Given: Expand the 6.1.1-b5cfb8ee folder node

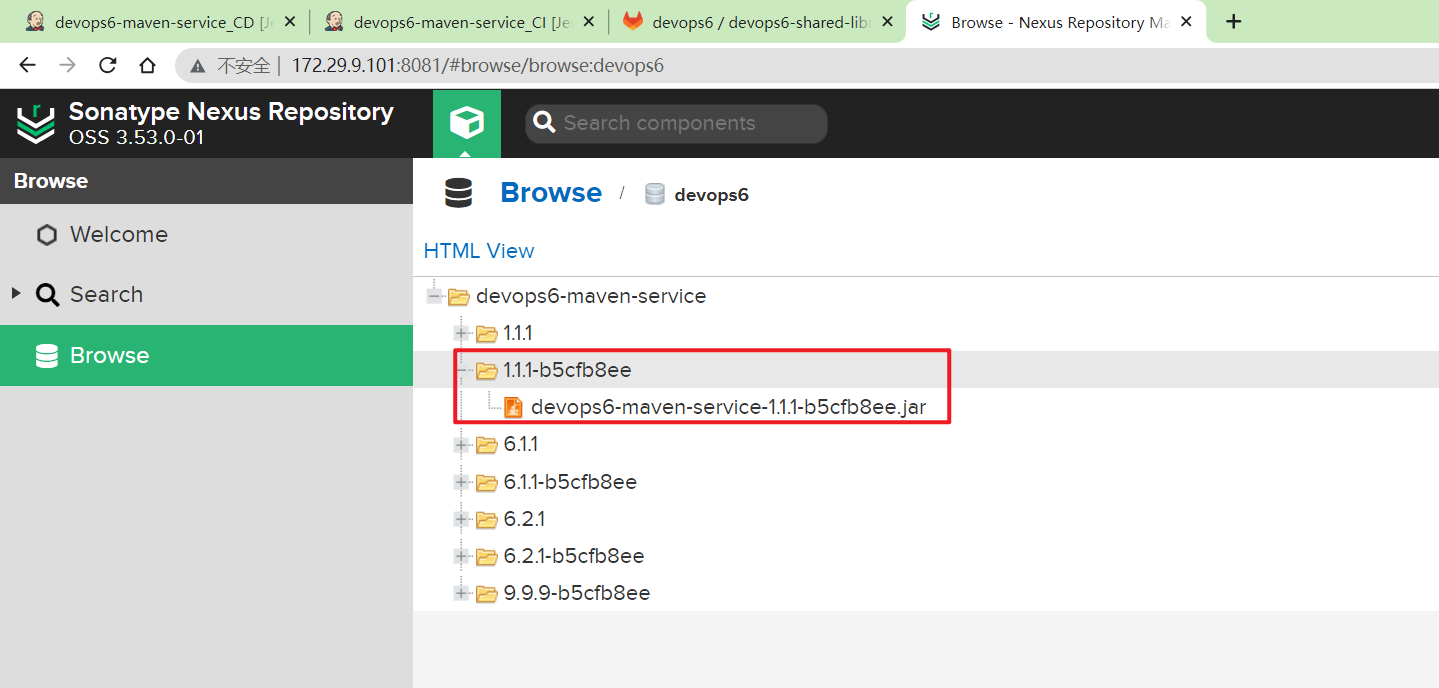Looking at the screenshot, I should [x=462, y=482].
